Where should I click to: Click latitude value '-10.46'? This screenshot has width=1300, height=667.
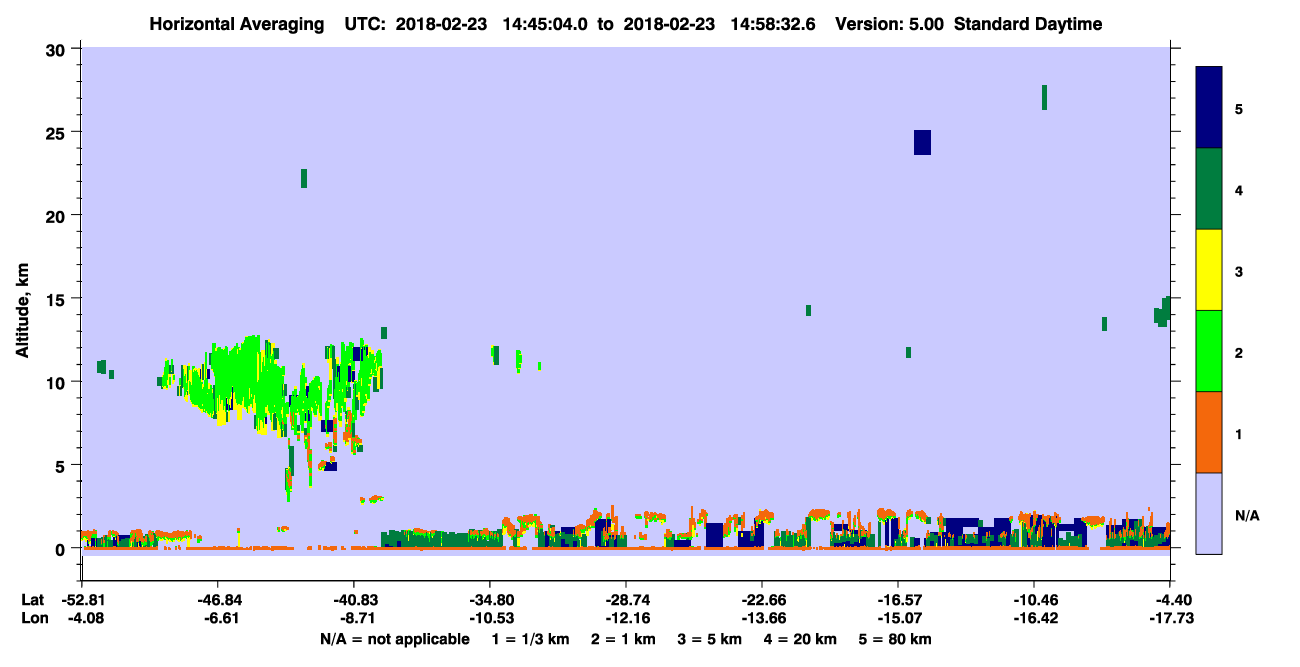pos(1033,599)
